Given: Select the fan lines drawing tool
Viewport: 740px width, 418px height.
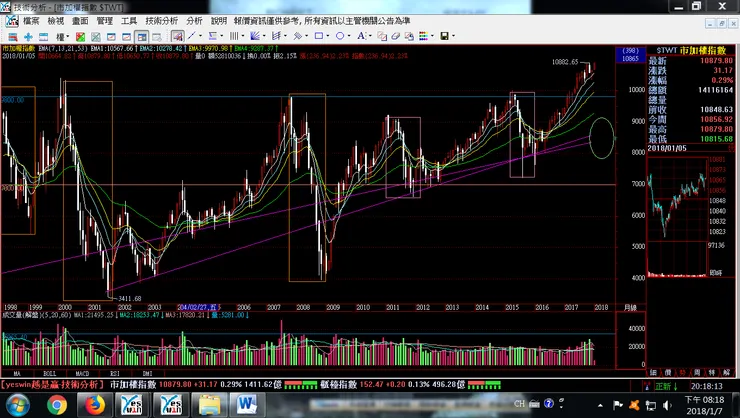Looking at the screenshot, I should pyautogui.click(x=255, y=36).
